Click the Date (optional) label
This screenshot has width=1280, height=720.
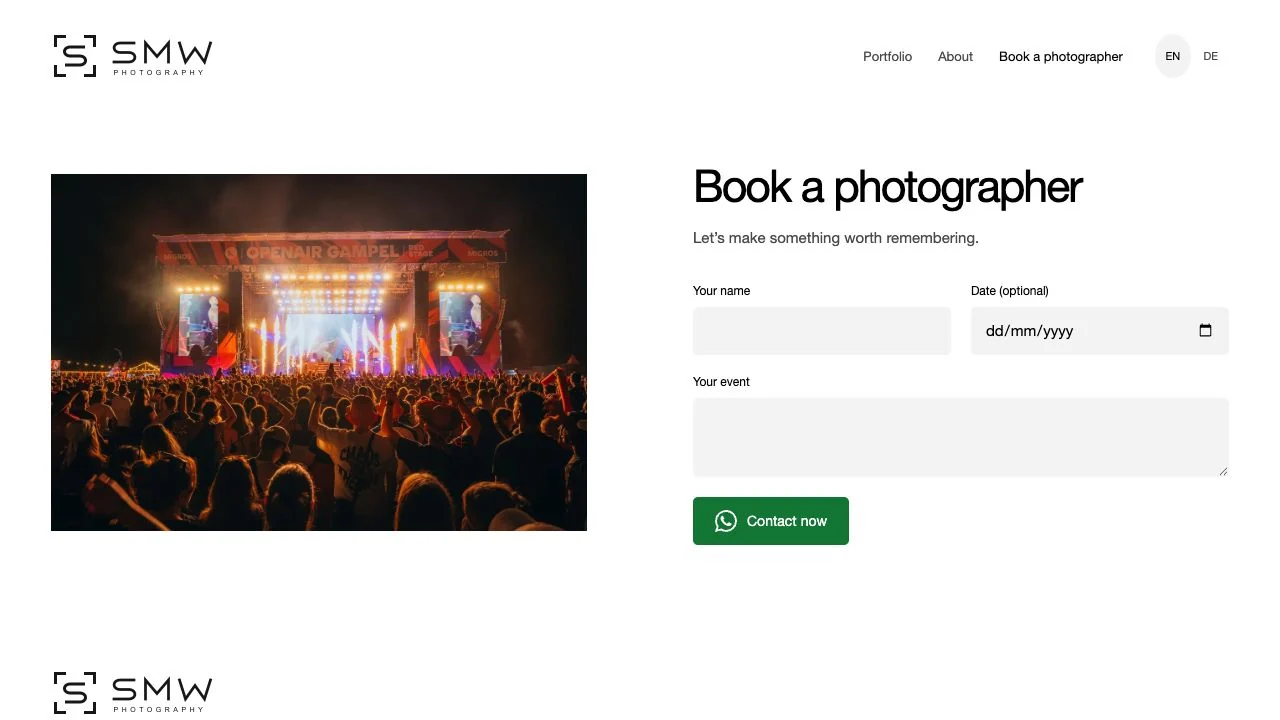1010,291
